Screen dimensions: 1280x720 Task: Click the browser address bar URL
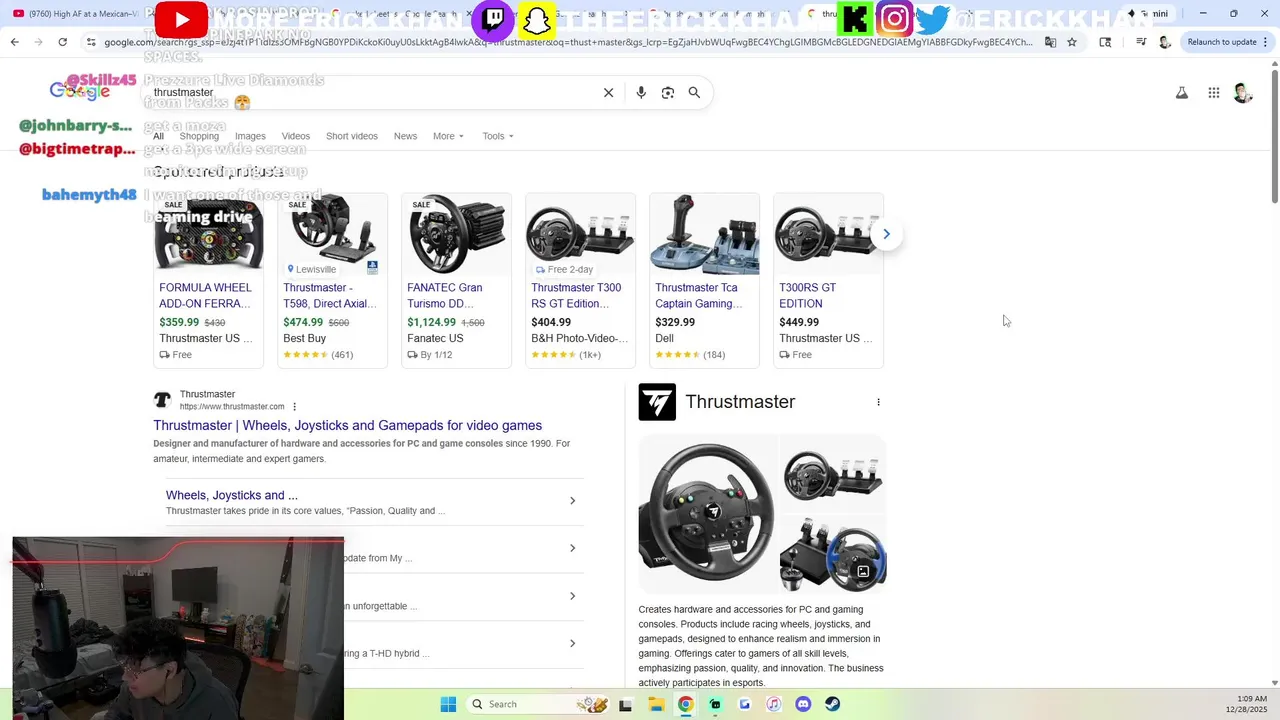[568, 42]
